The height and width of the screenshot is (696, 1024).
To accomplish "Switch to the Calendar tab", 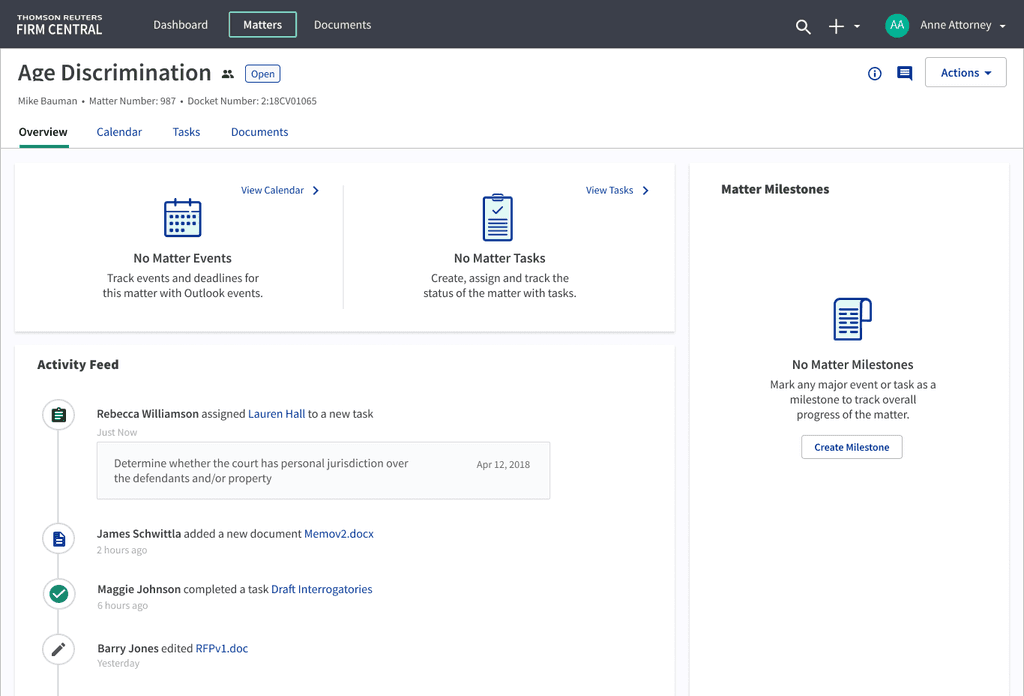I will [119, 132].
